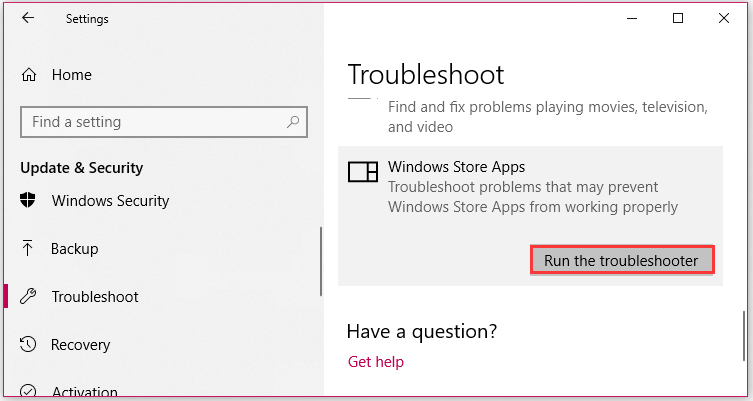Open Home from the house icon
Image resolution: width=753 pixels, height=401 pixels.
(x=29, y=75)
